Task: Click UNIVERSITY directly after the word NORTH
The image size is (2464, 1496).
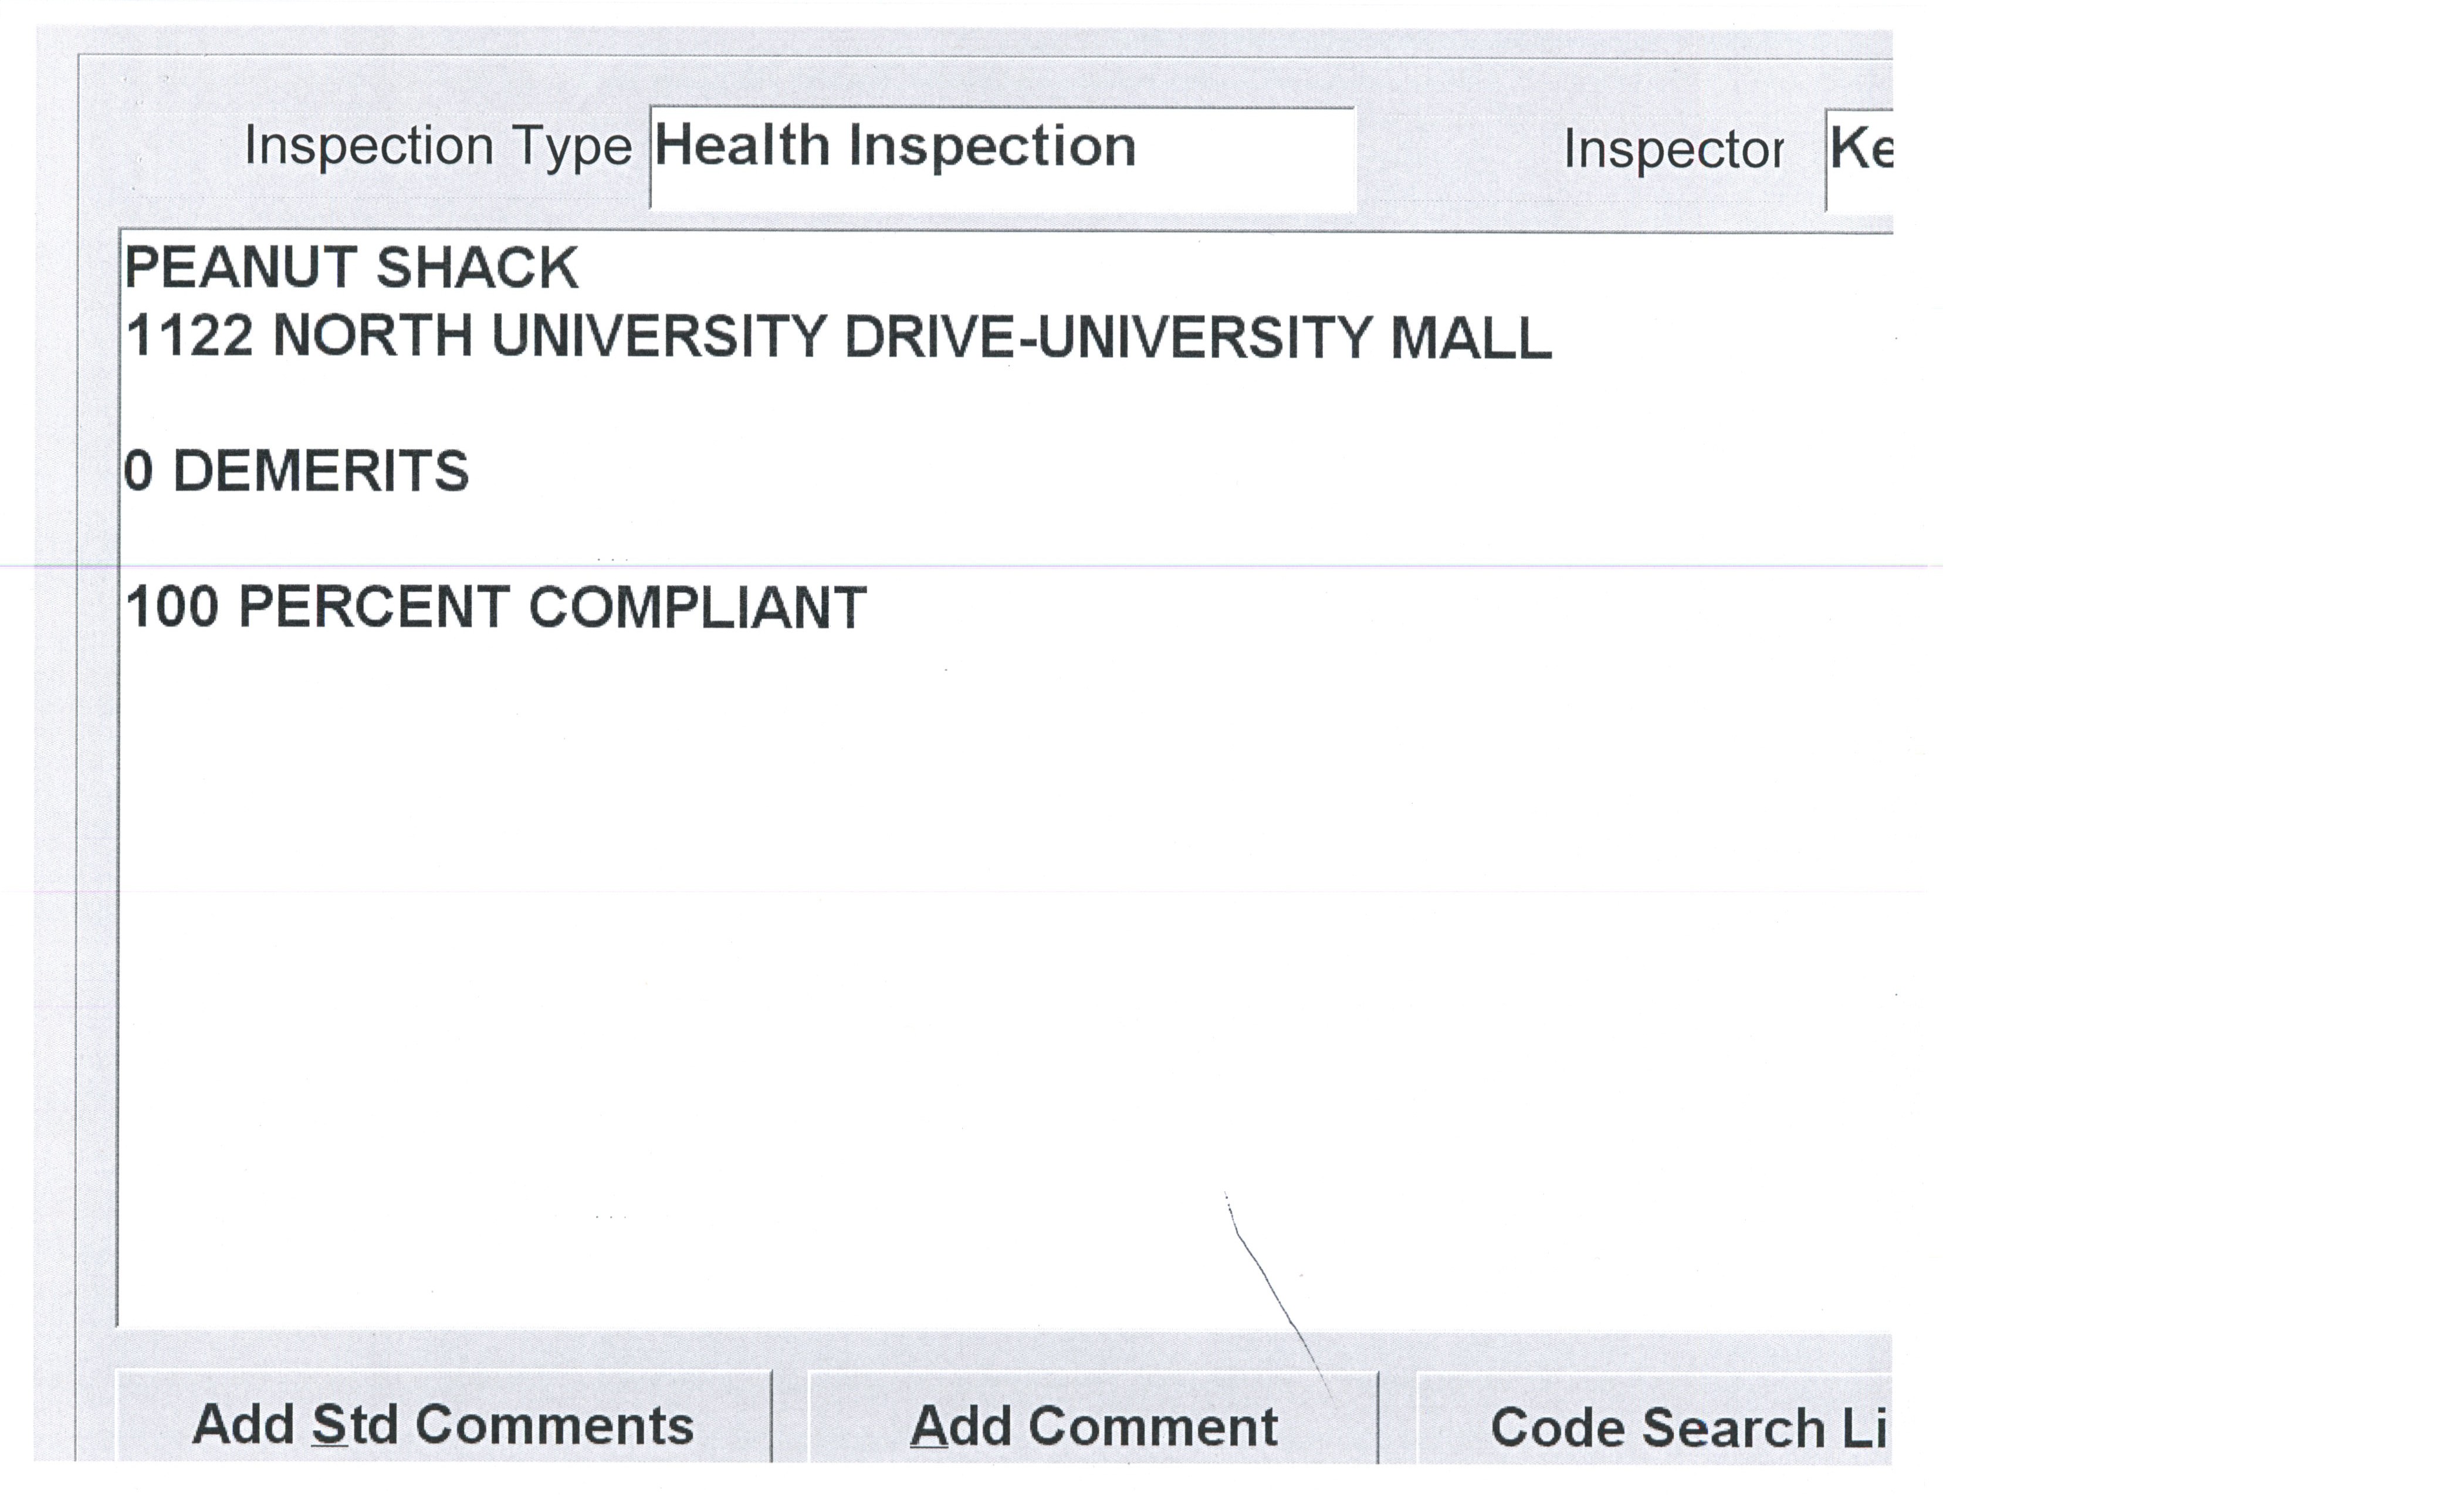Action: click(x=659, y=336)
